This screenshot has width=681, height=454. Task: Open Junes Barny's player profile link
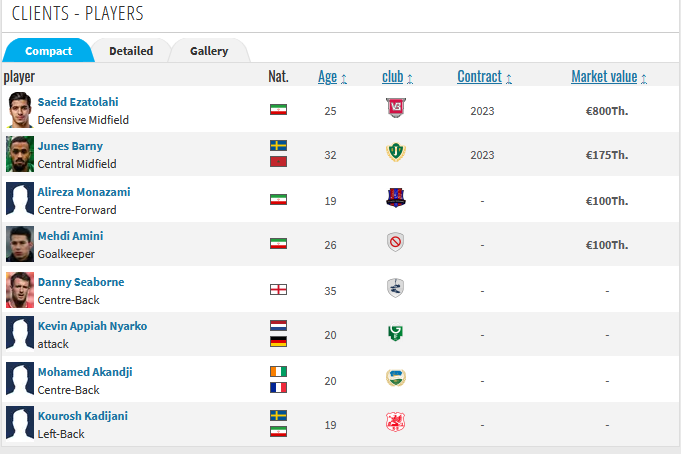coord(68,146)
